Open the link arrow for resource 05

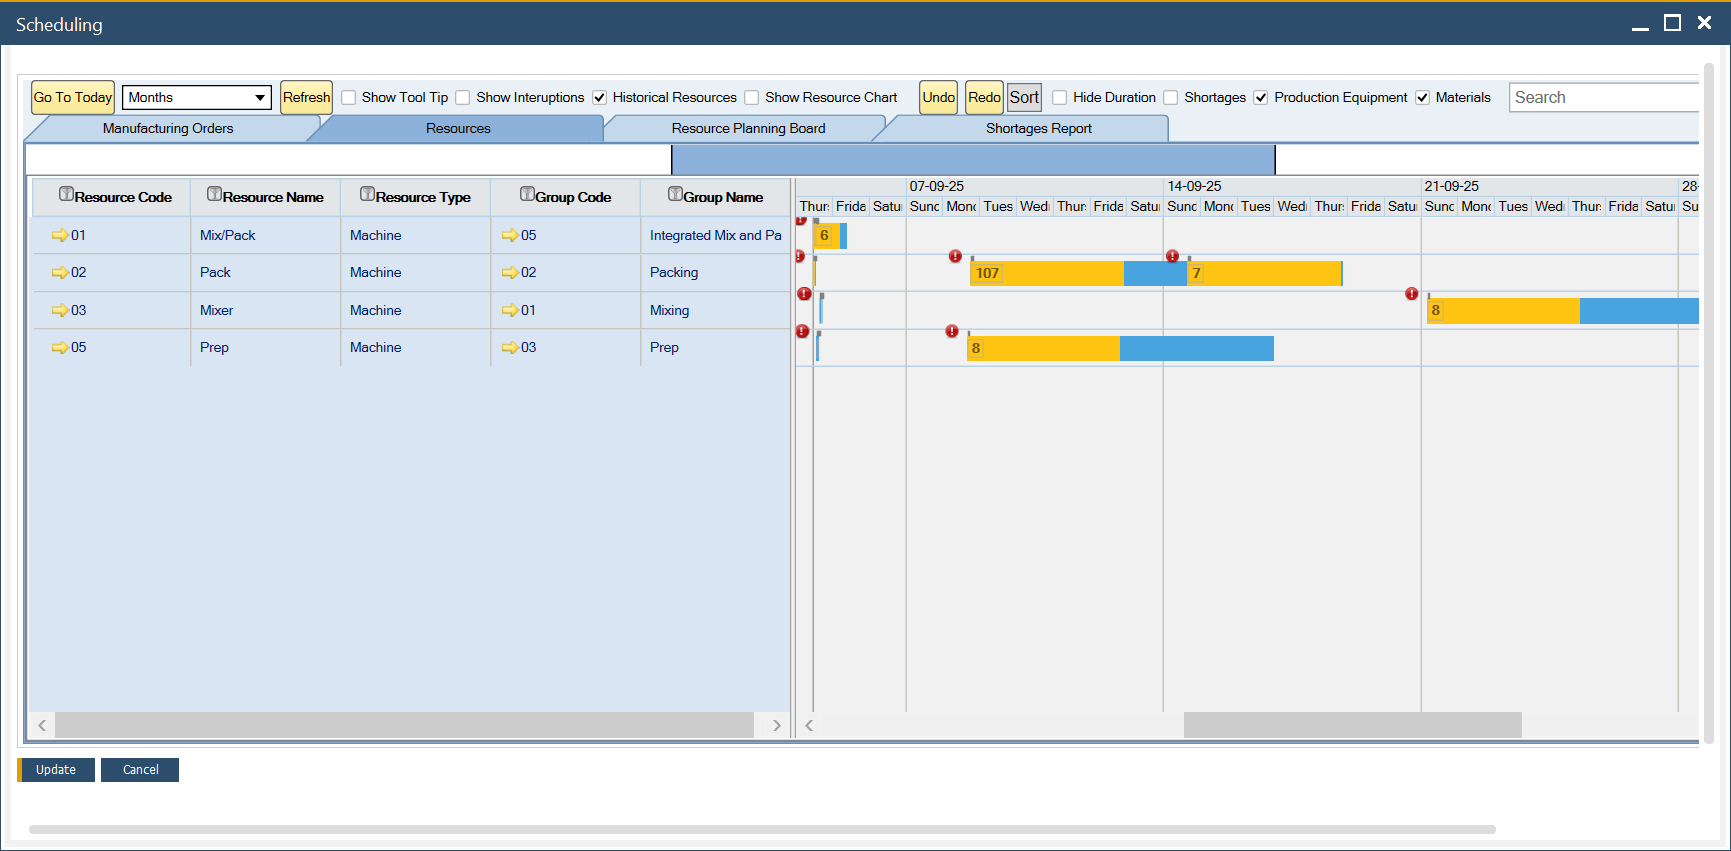(x=60, y=348)
